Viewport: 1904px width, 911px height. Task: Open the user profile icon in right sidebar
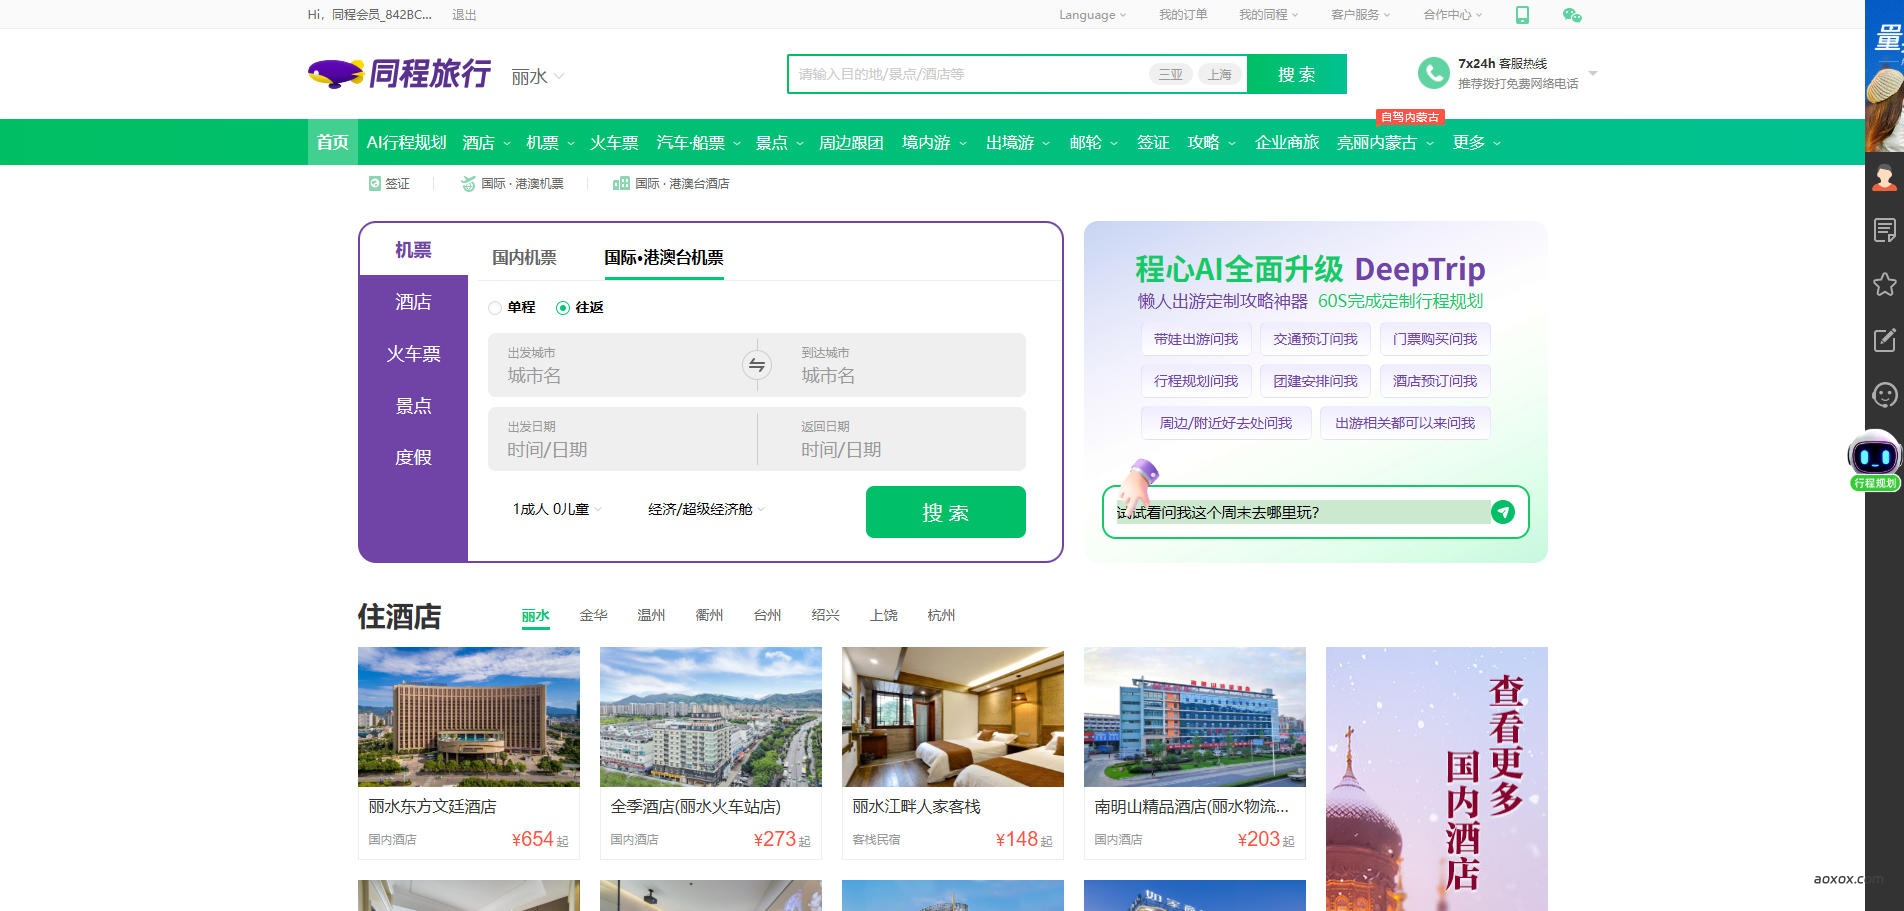click(x=1886, y=177)
